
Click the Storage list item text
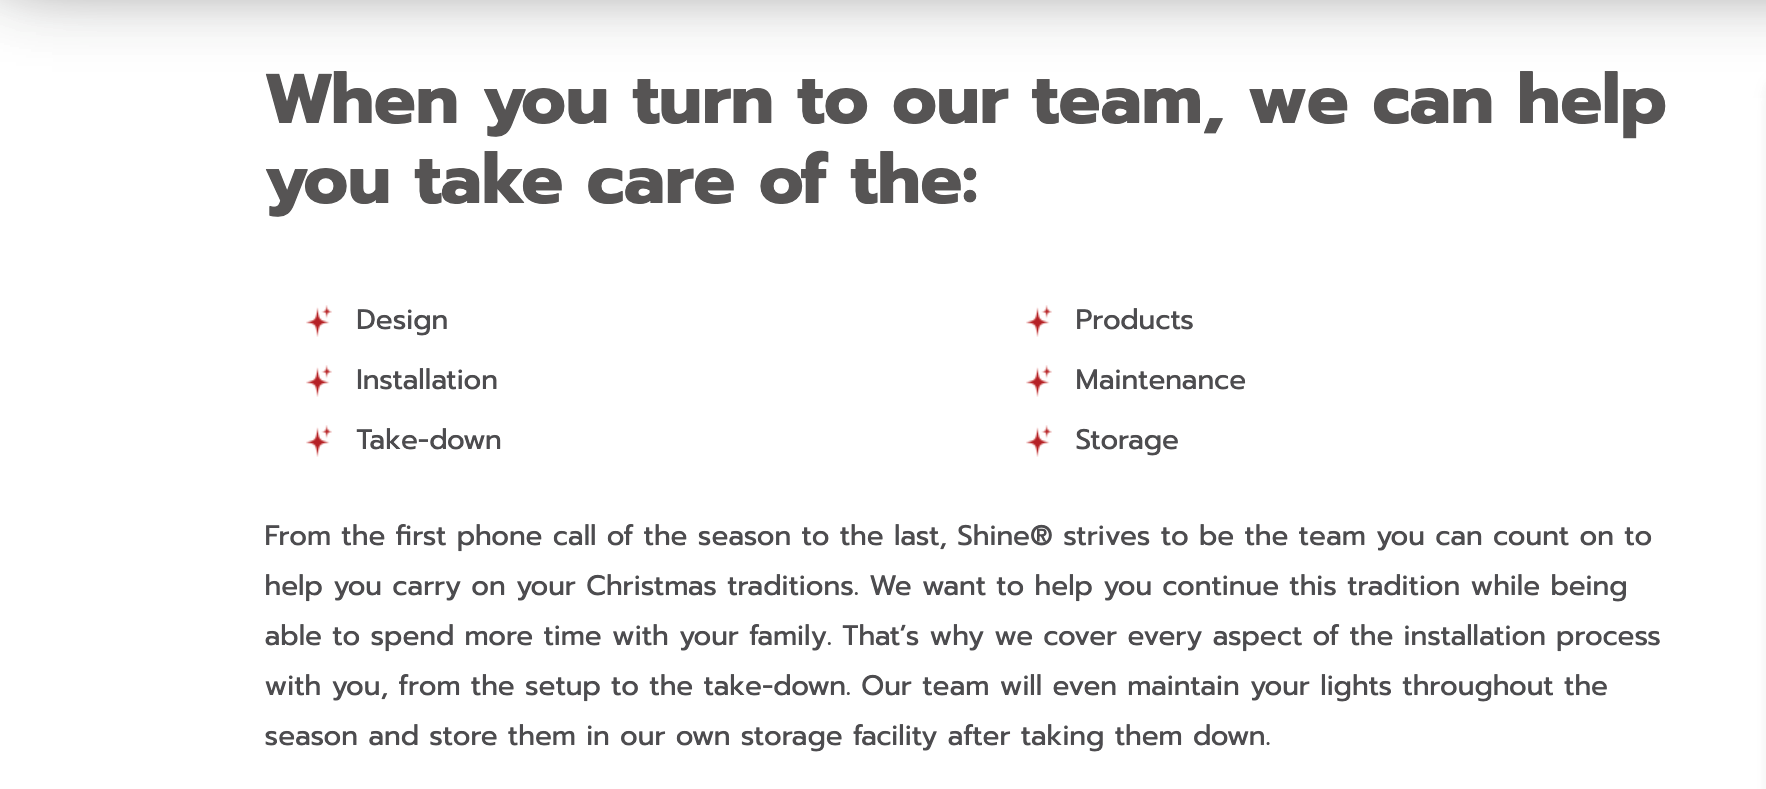pos(1126,440)
